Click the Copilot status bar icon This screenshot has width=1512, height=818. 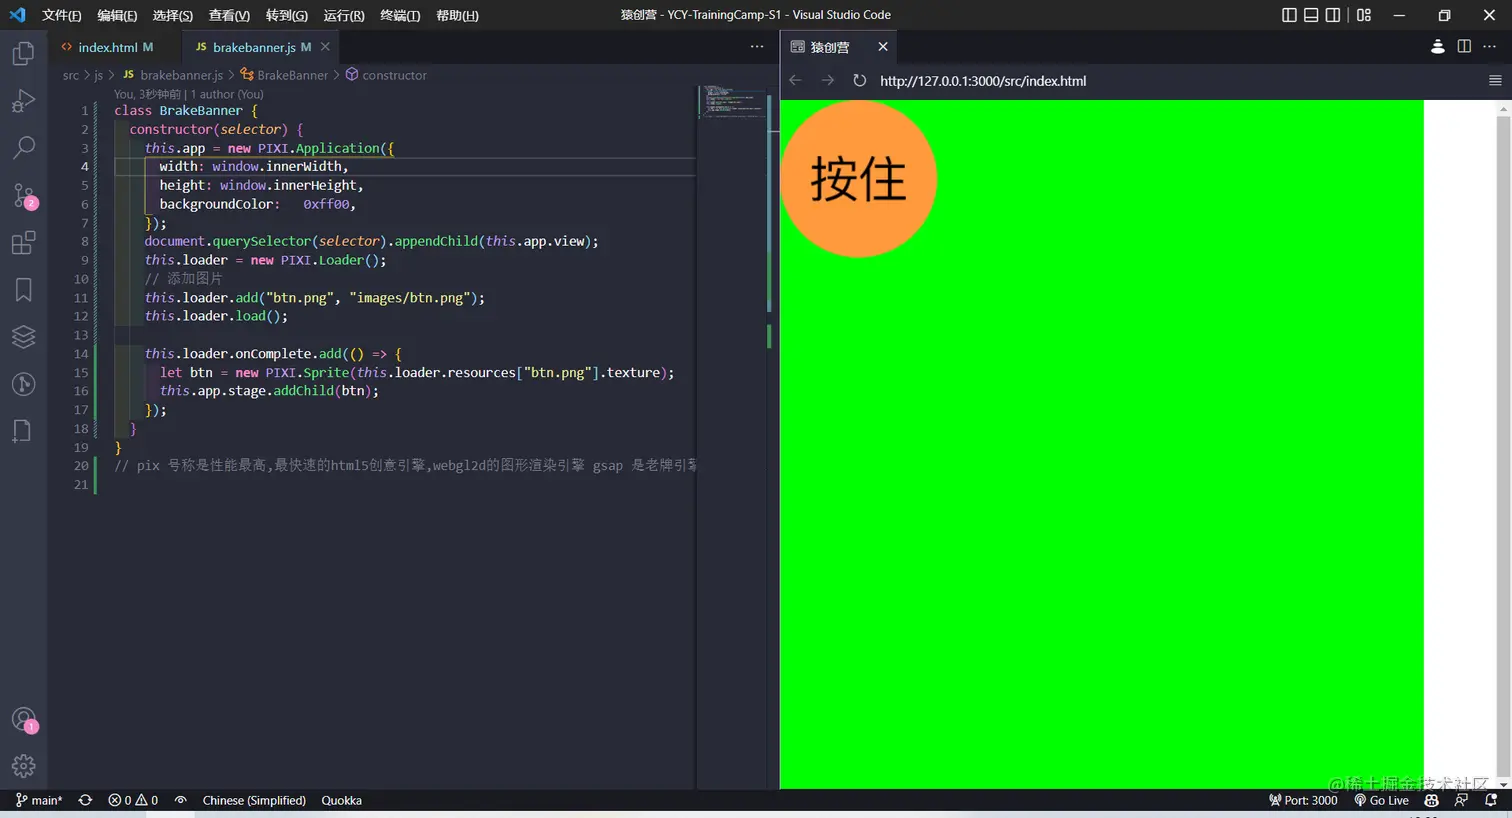coord(1431,800)
